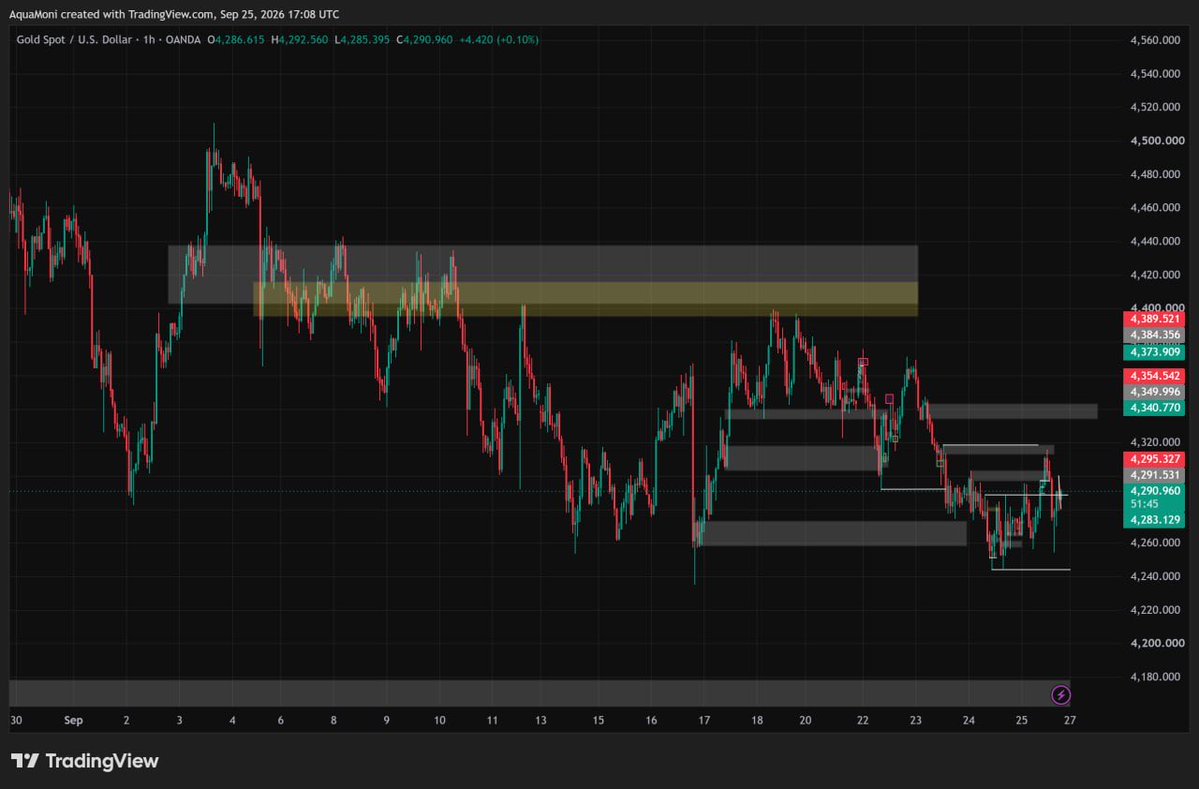This screenshot has width=1199, height=789.
Task: Click the low value L4,285.395
Action: 362,40
